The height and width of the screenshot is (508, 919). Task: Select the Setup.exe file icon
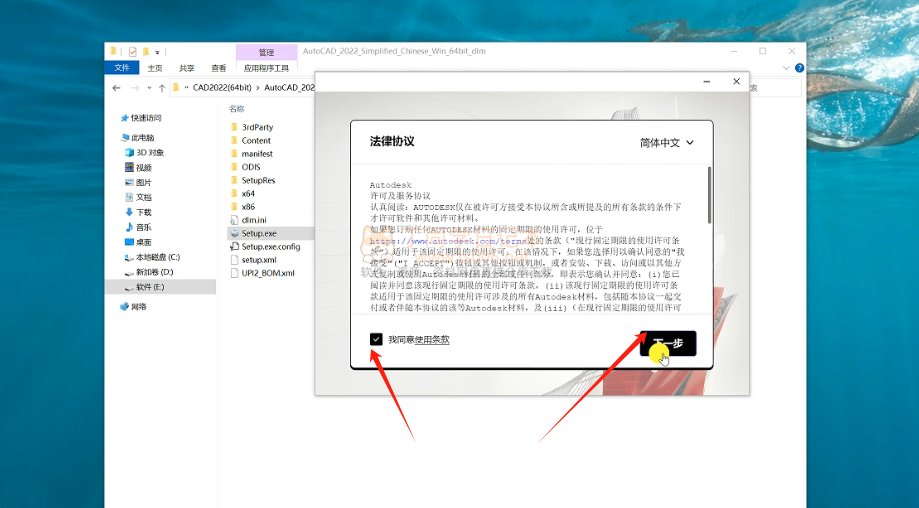click(234, 233)
